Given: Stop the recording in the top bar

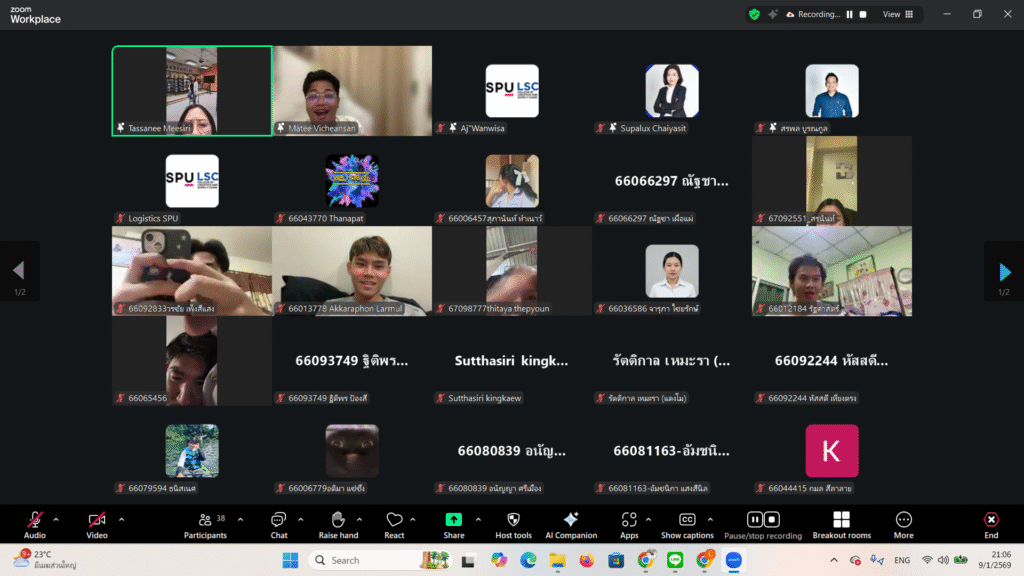Looking at the screenshot, I should pyautogui.click(x=863, y=14).
